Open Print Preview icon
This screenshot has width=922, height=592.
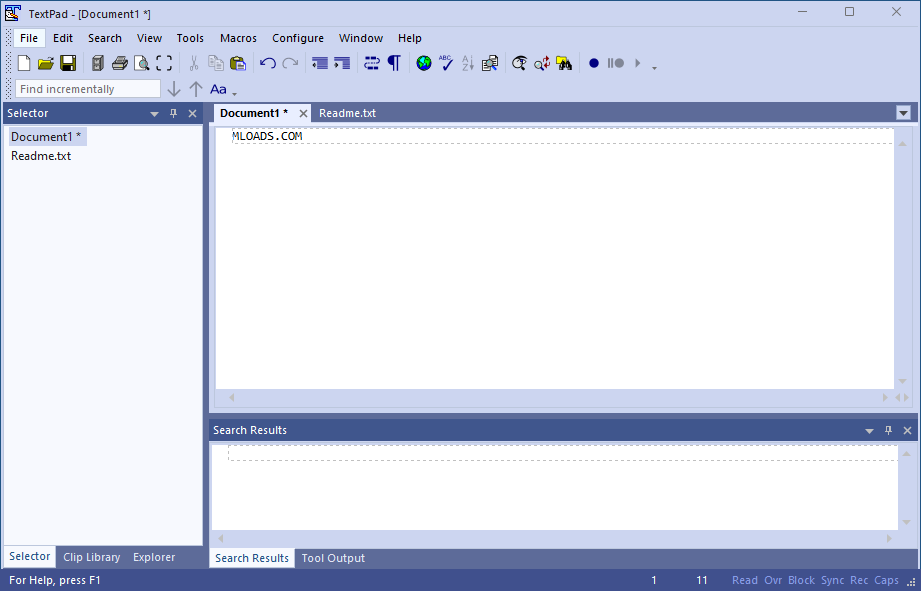142,63
